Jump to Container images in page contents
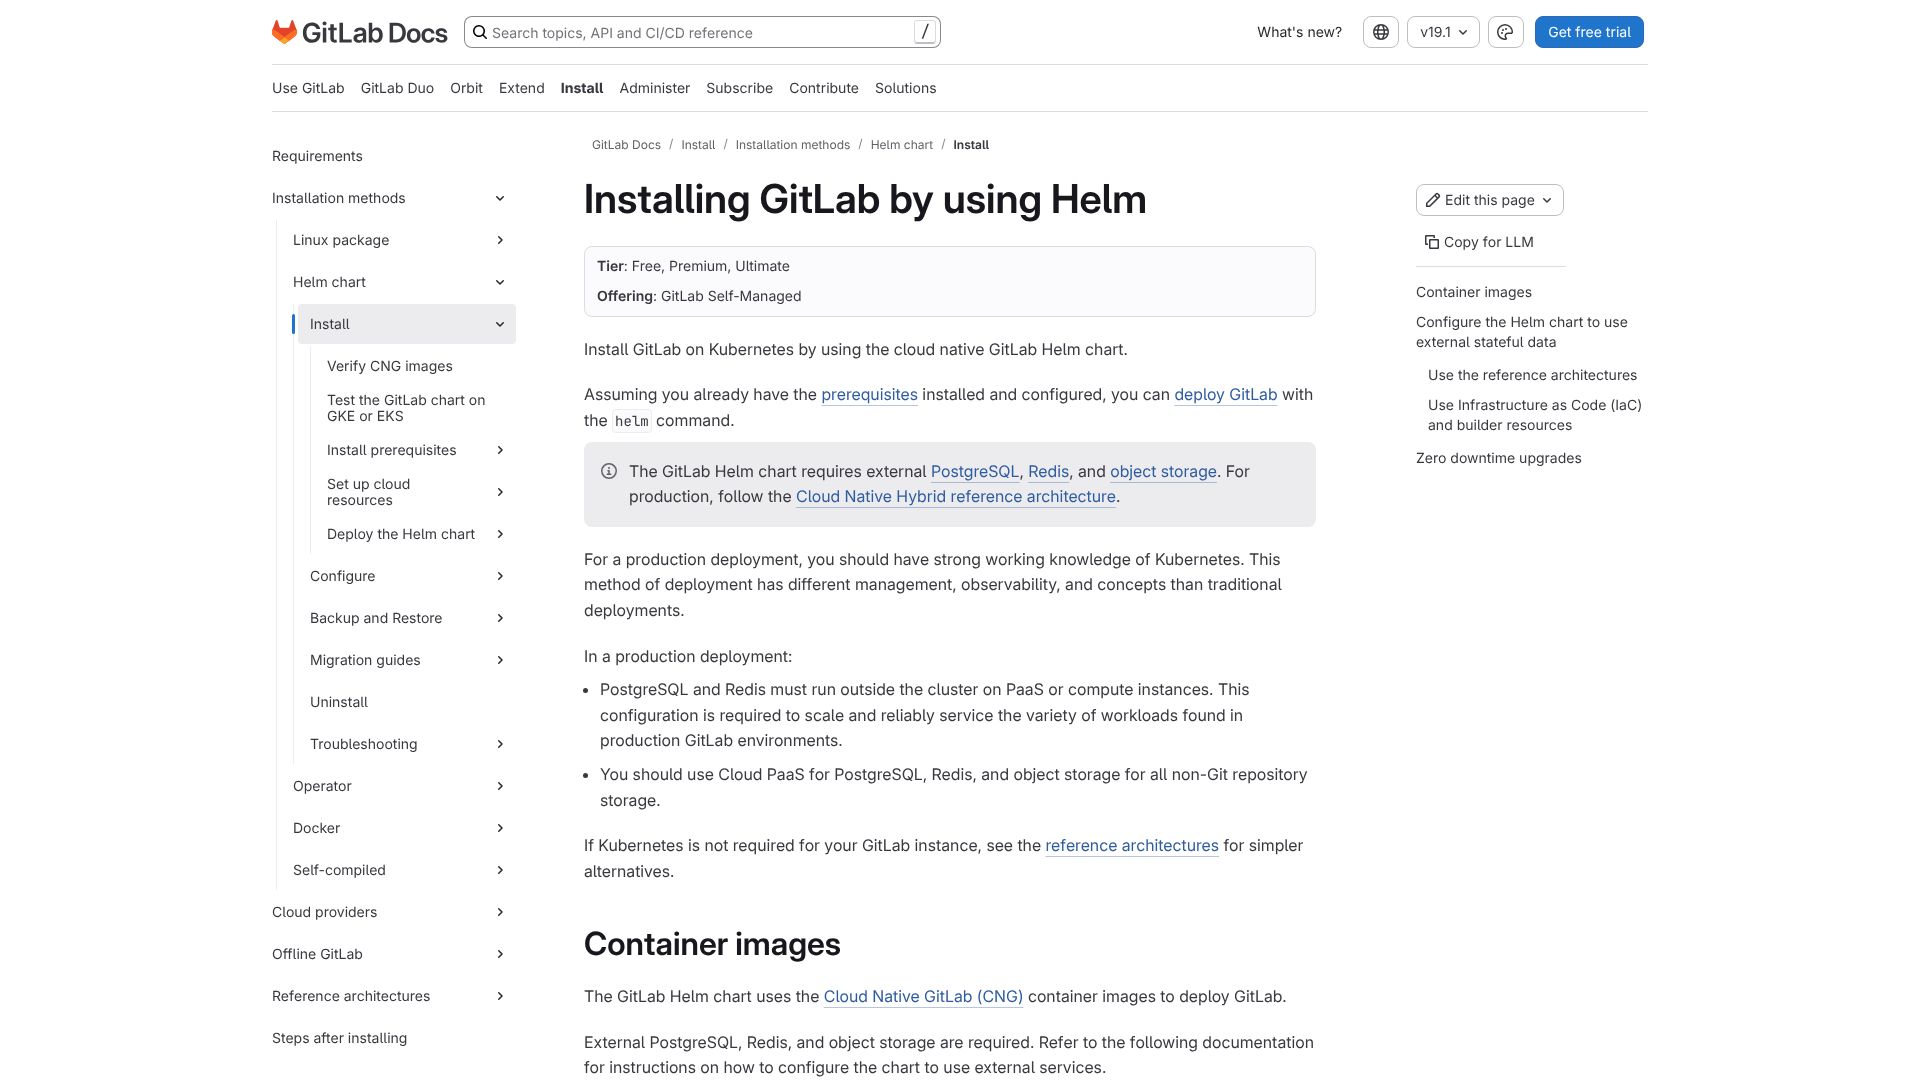The image size is (1920, 1080). [x=1473, y=292]
